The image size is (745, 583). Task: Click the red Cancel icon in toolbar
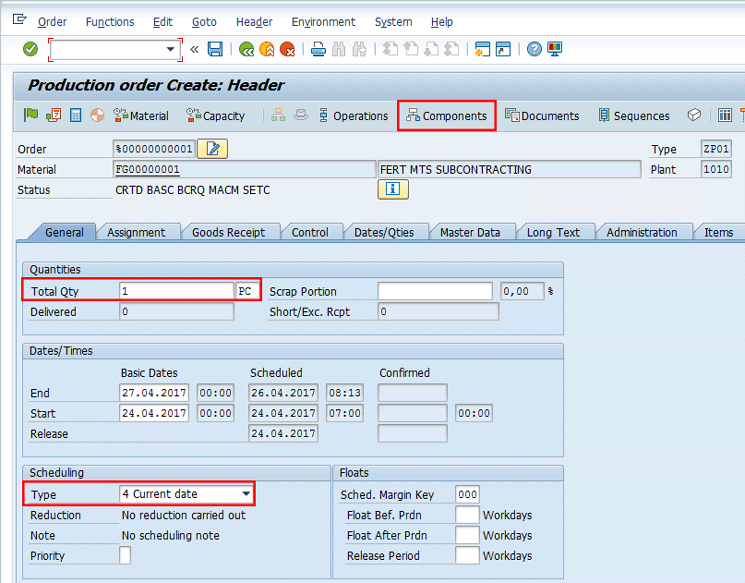point(287,49)
